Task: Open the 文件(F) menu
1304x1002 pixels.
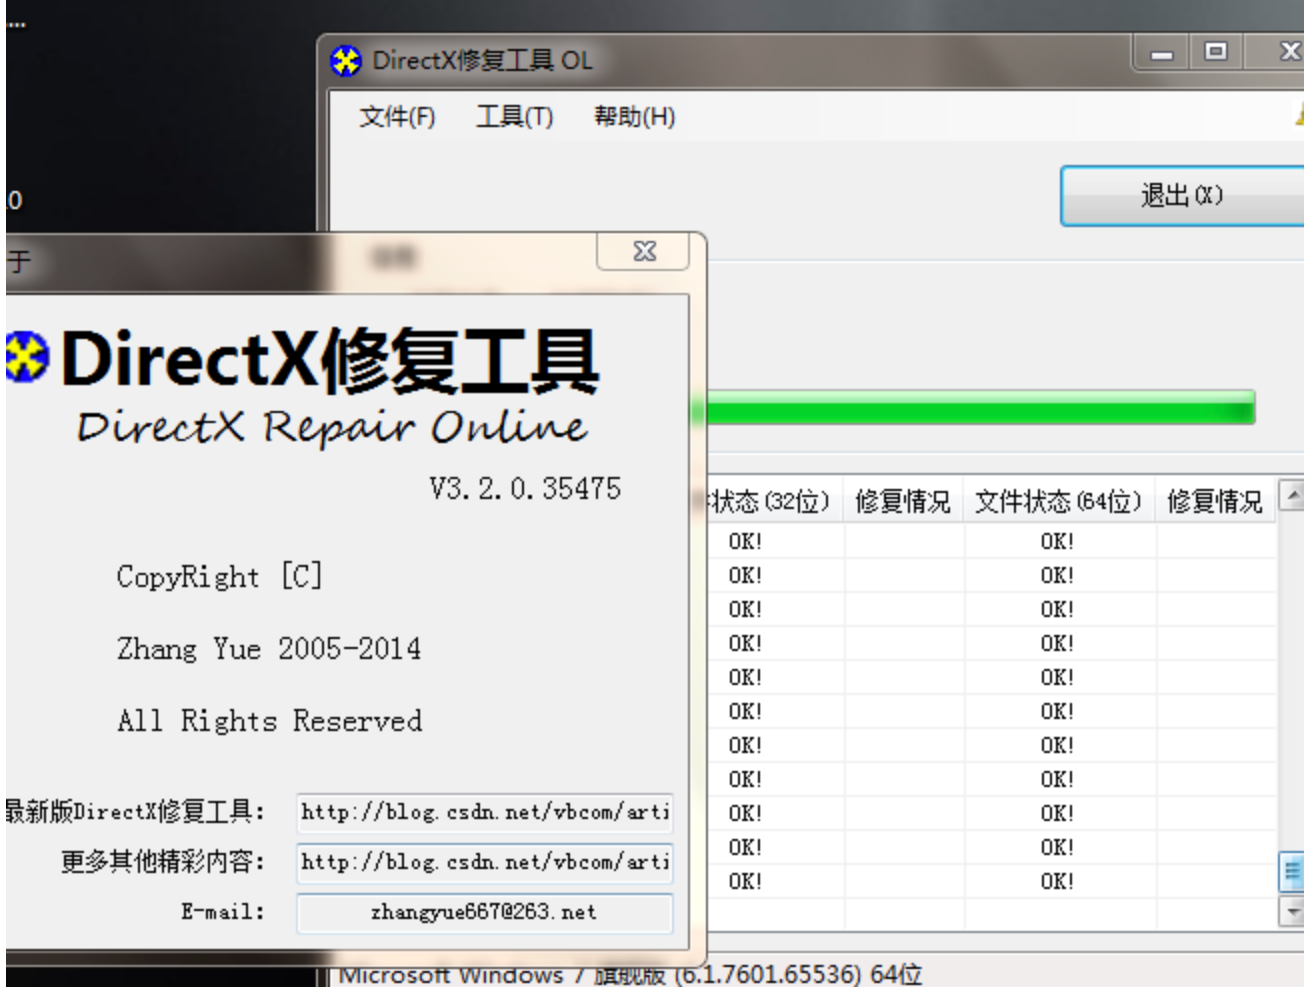Action: [397, 117]
